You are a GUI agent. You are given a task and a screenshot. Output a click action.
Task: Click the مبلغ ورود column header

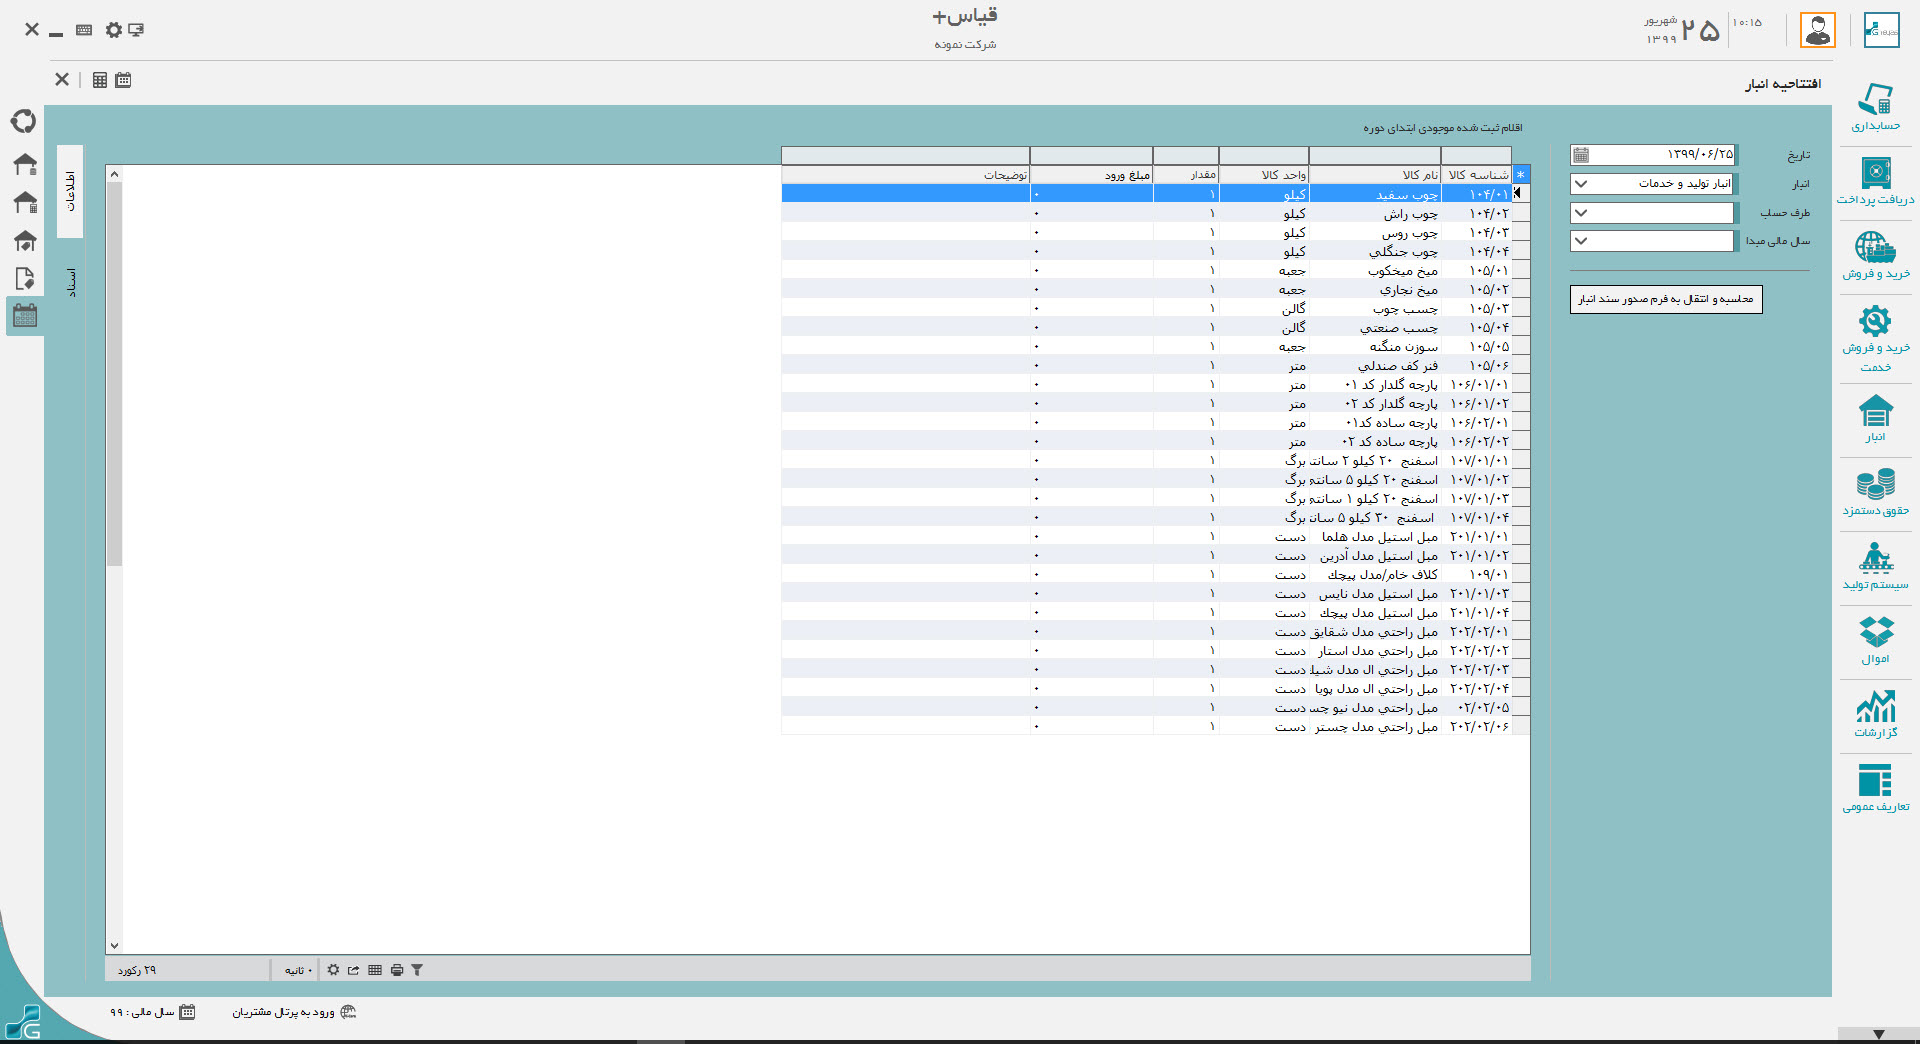point(1092,175)
